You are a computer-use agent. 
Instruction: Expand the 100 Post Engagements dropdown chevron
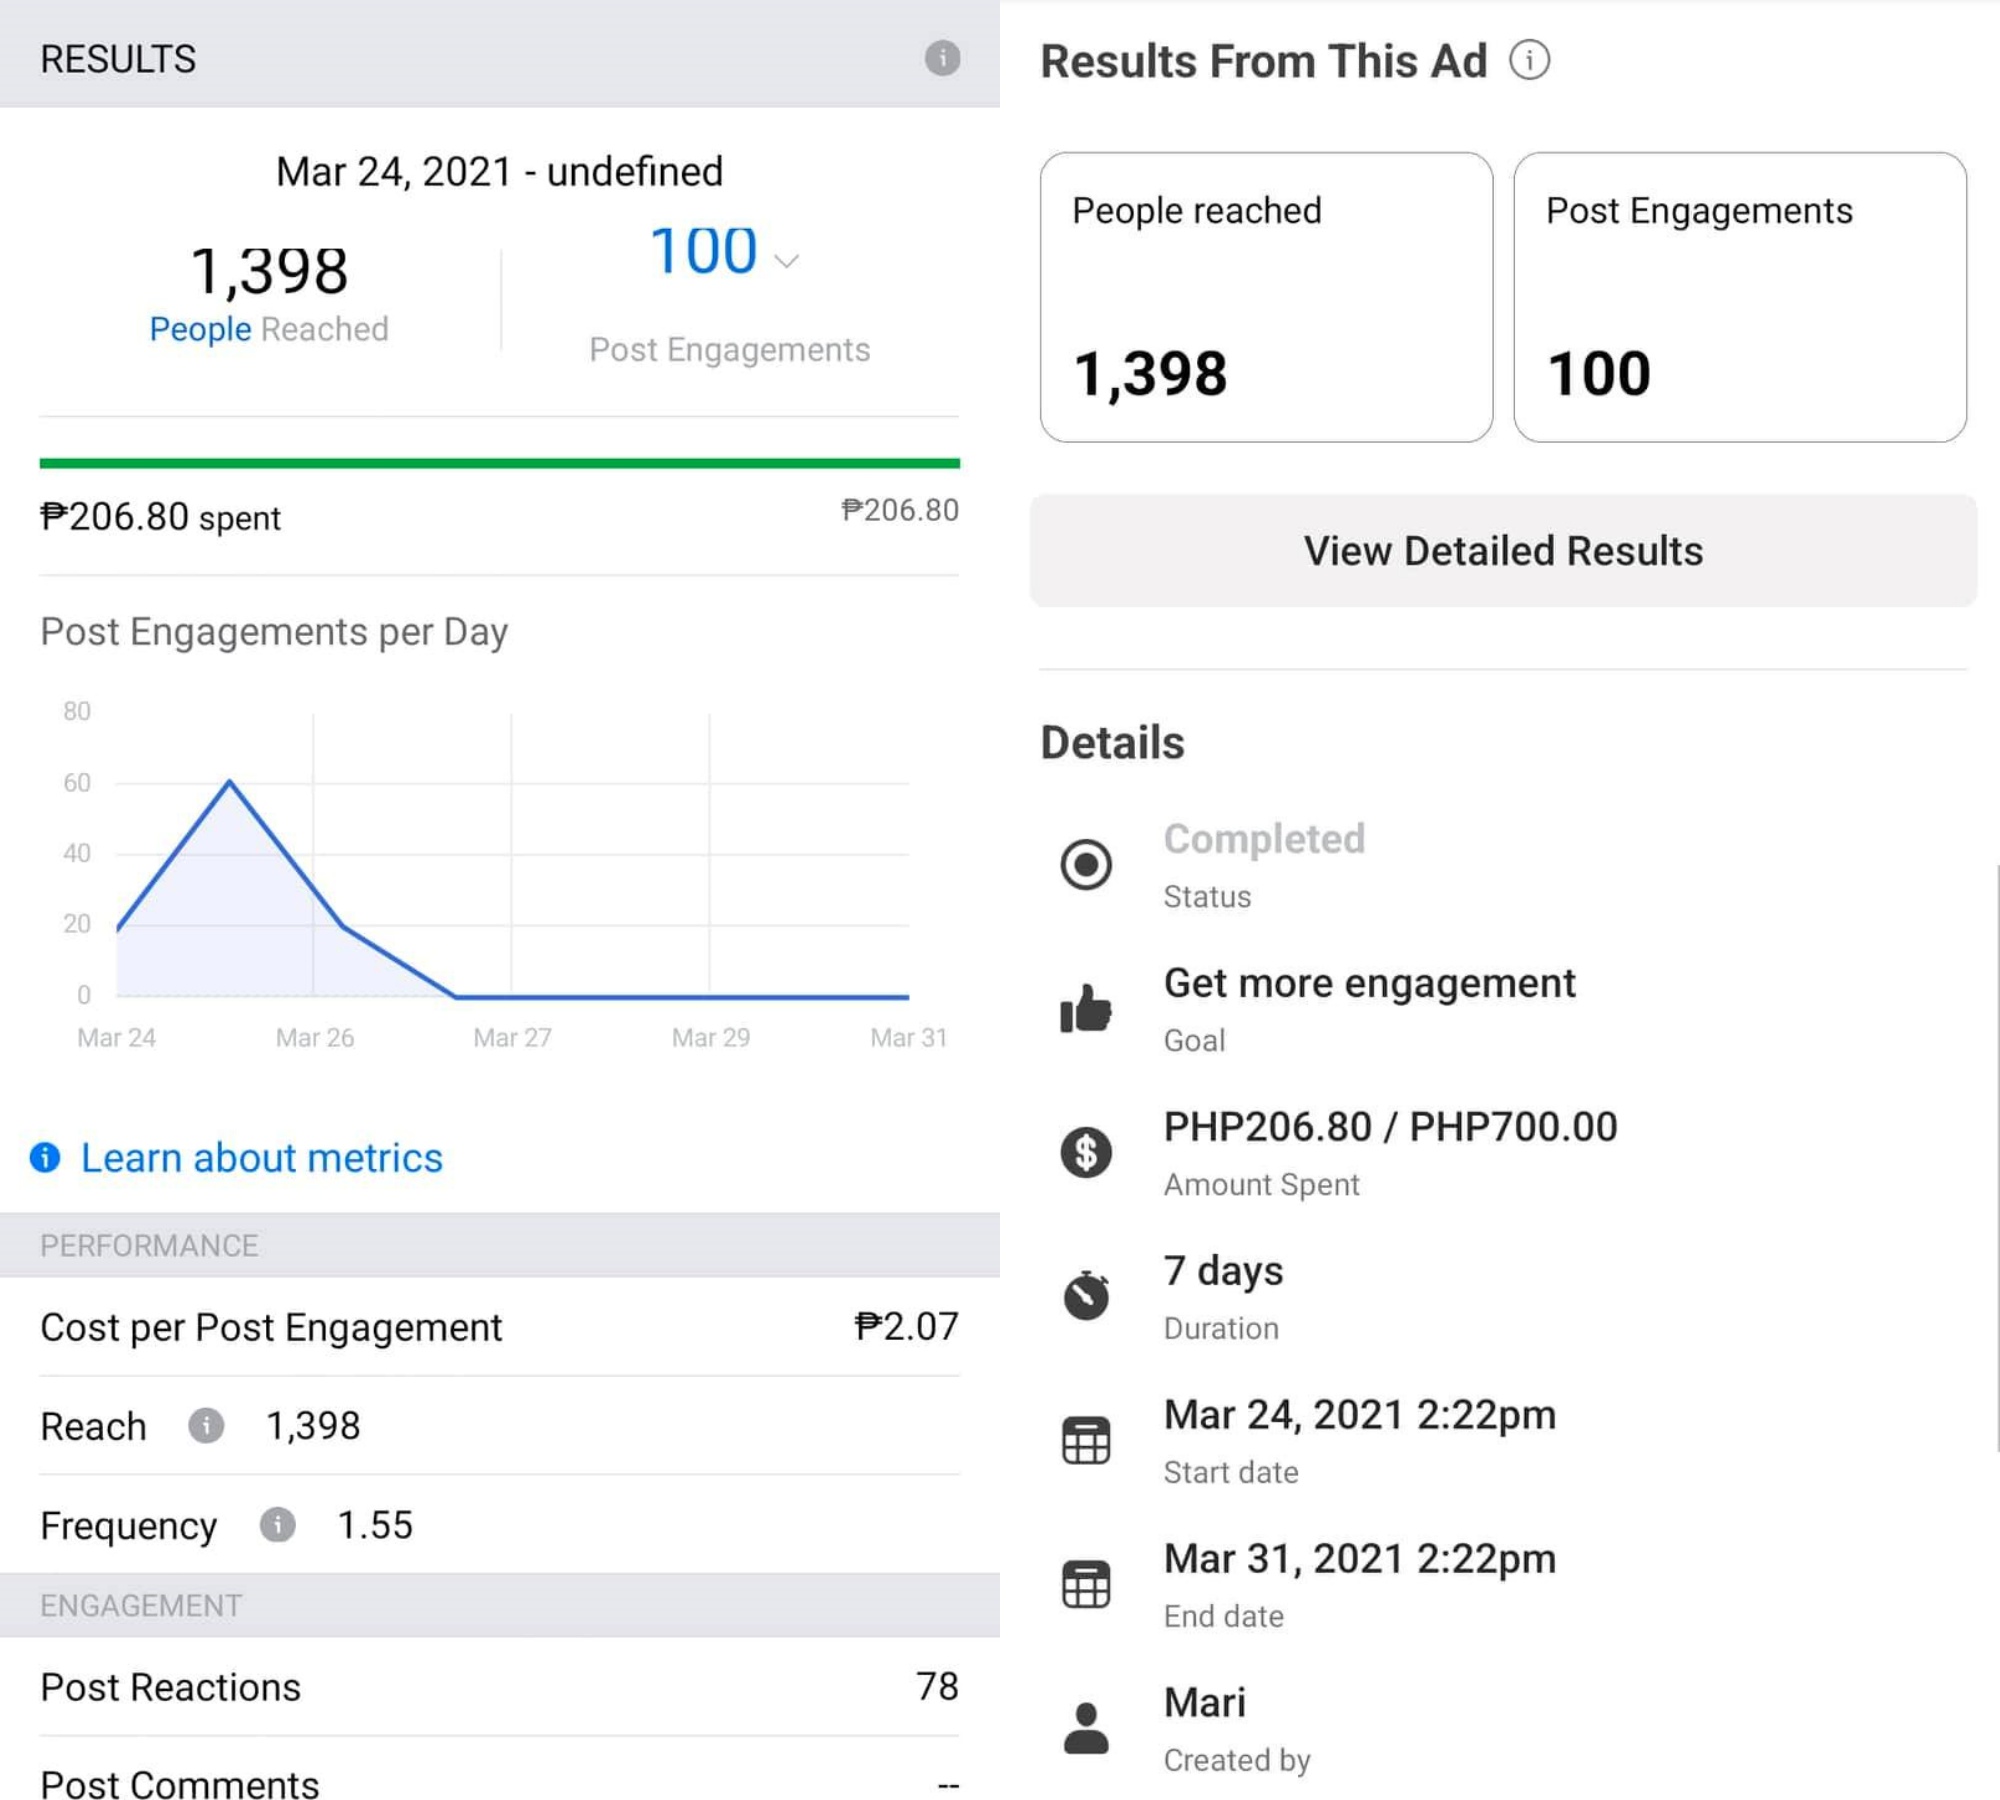(787, 262)
